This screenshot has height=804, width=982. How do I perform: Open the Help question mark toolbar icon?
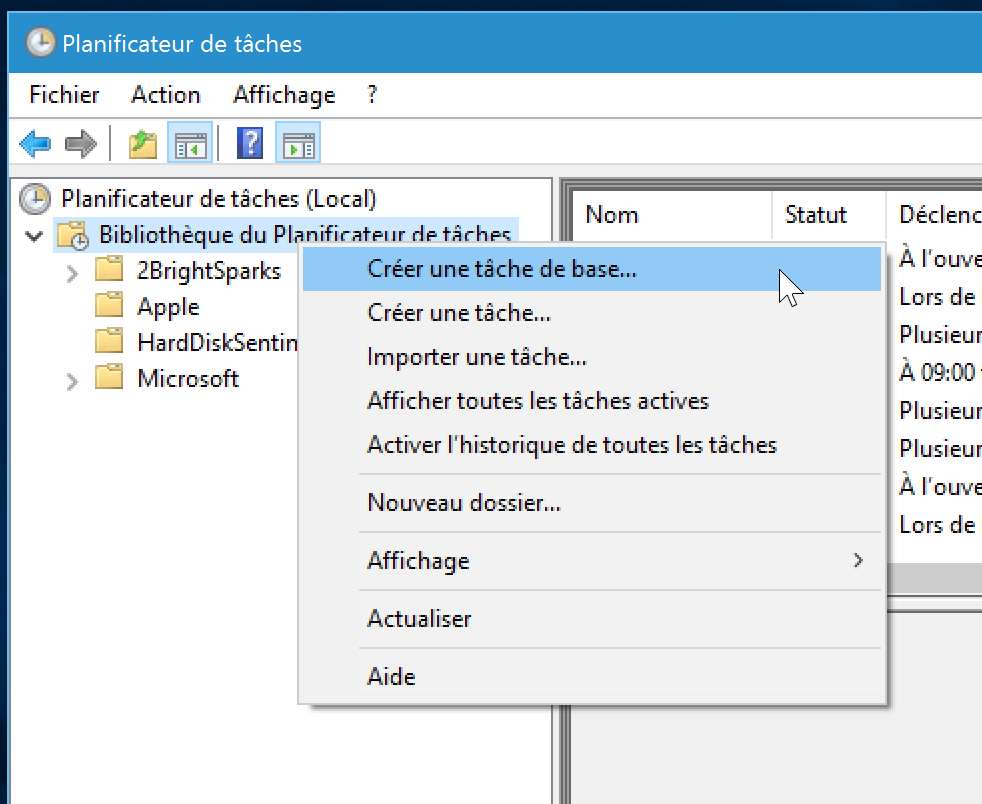pyautogui.click(x=250, y=143)
